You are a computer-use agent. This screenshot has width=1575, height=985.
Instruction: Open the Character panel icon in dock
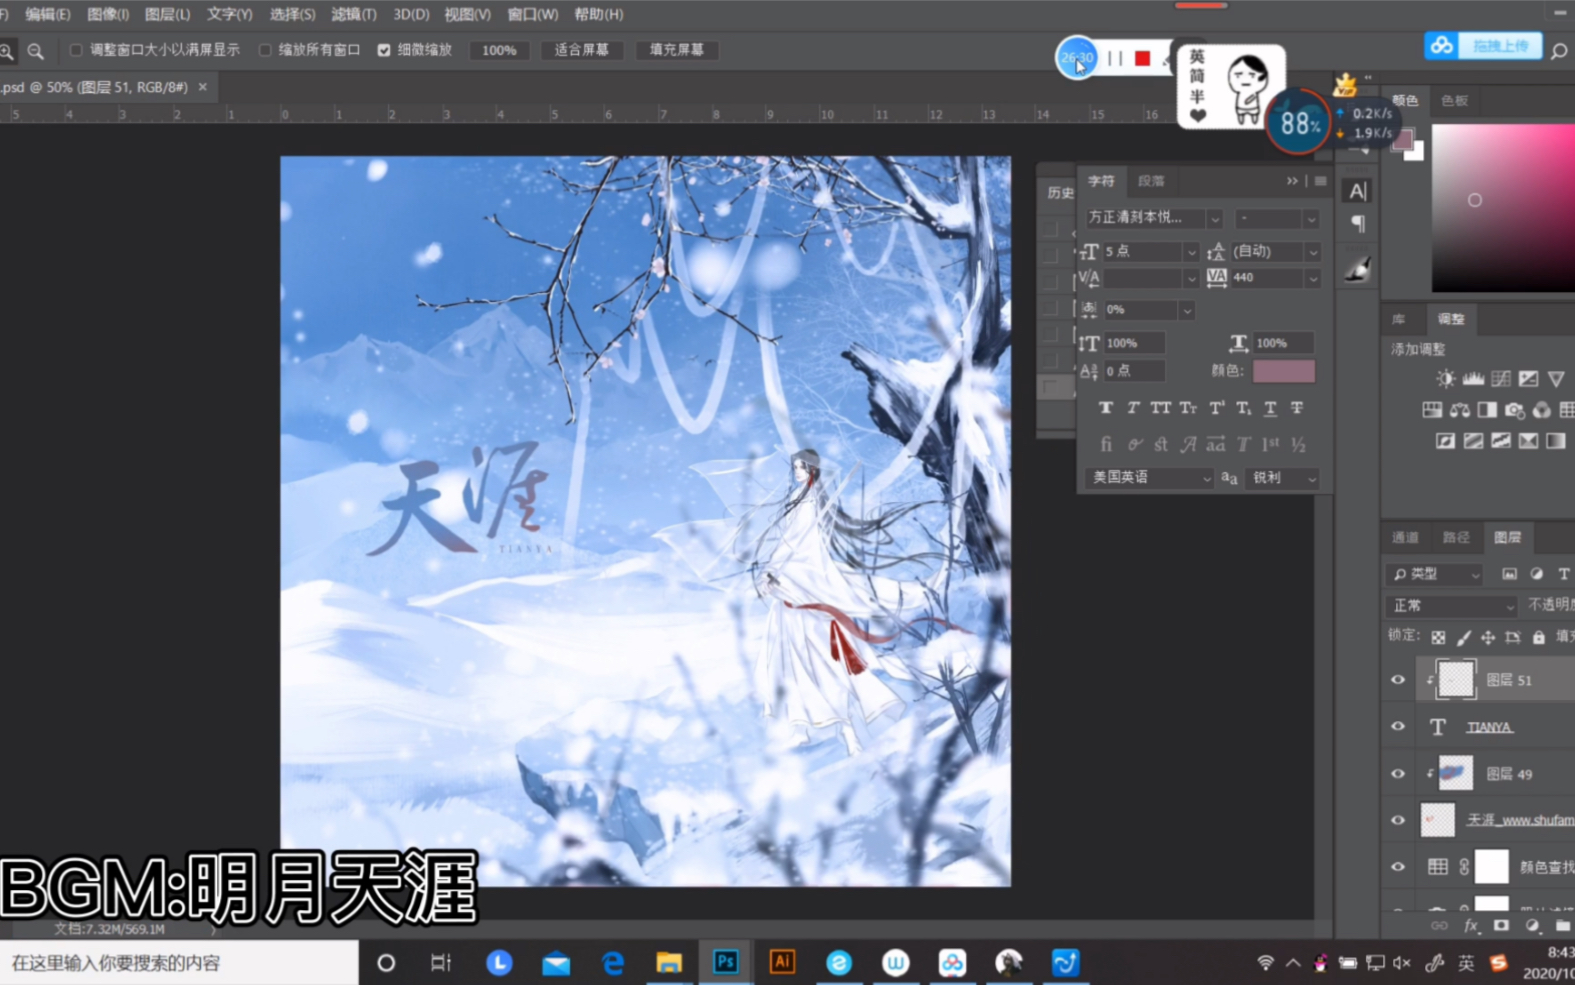(1357, 191)
